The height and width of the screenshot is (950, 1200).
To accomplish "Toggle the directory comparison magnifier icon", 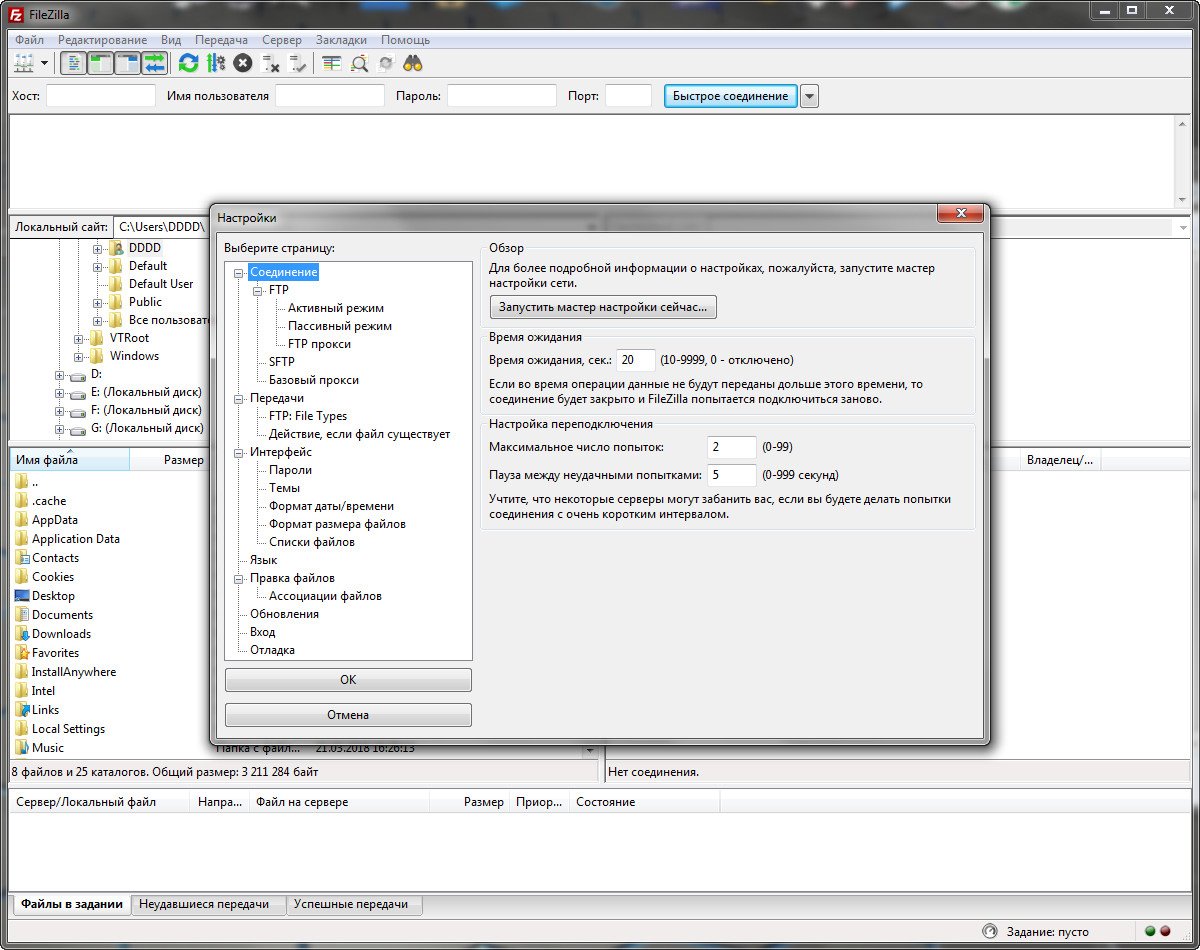I will pyautogui.click(x=359, y=63).
